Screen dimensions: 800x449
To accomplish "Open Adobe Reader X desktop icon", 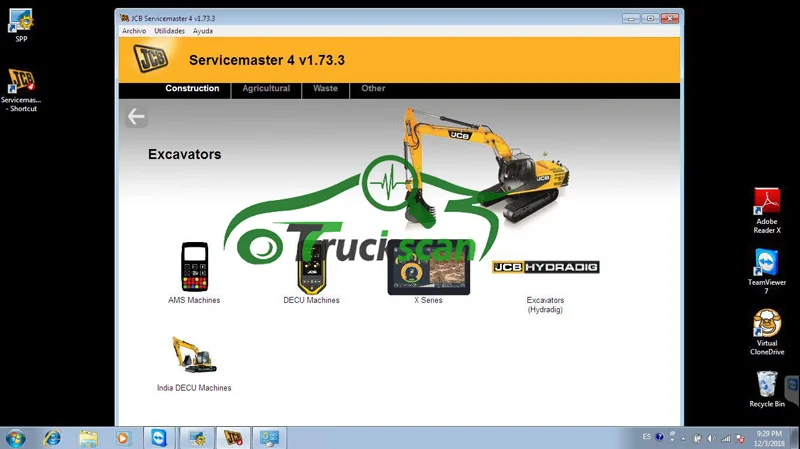I will (x=767, y=211).
